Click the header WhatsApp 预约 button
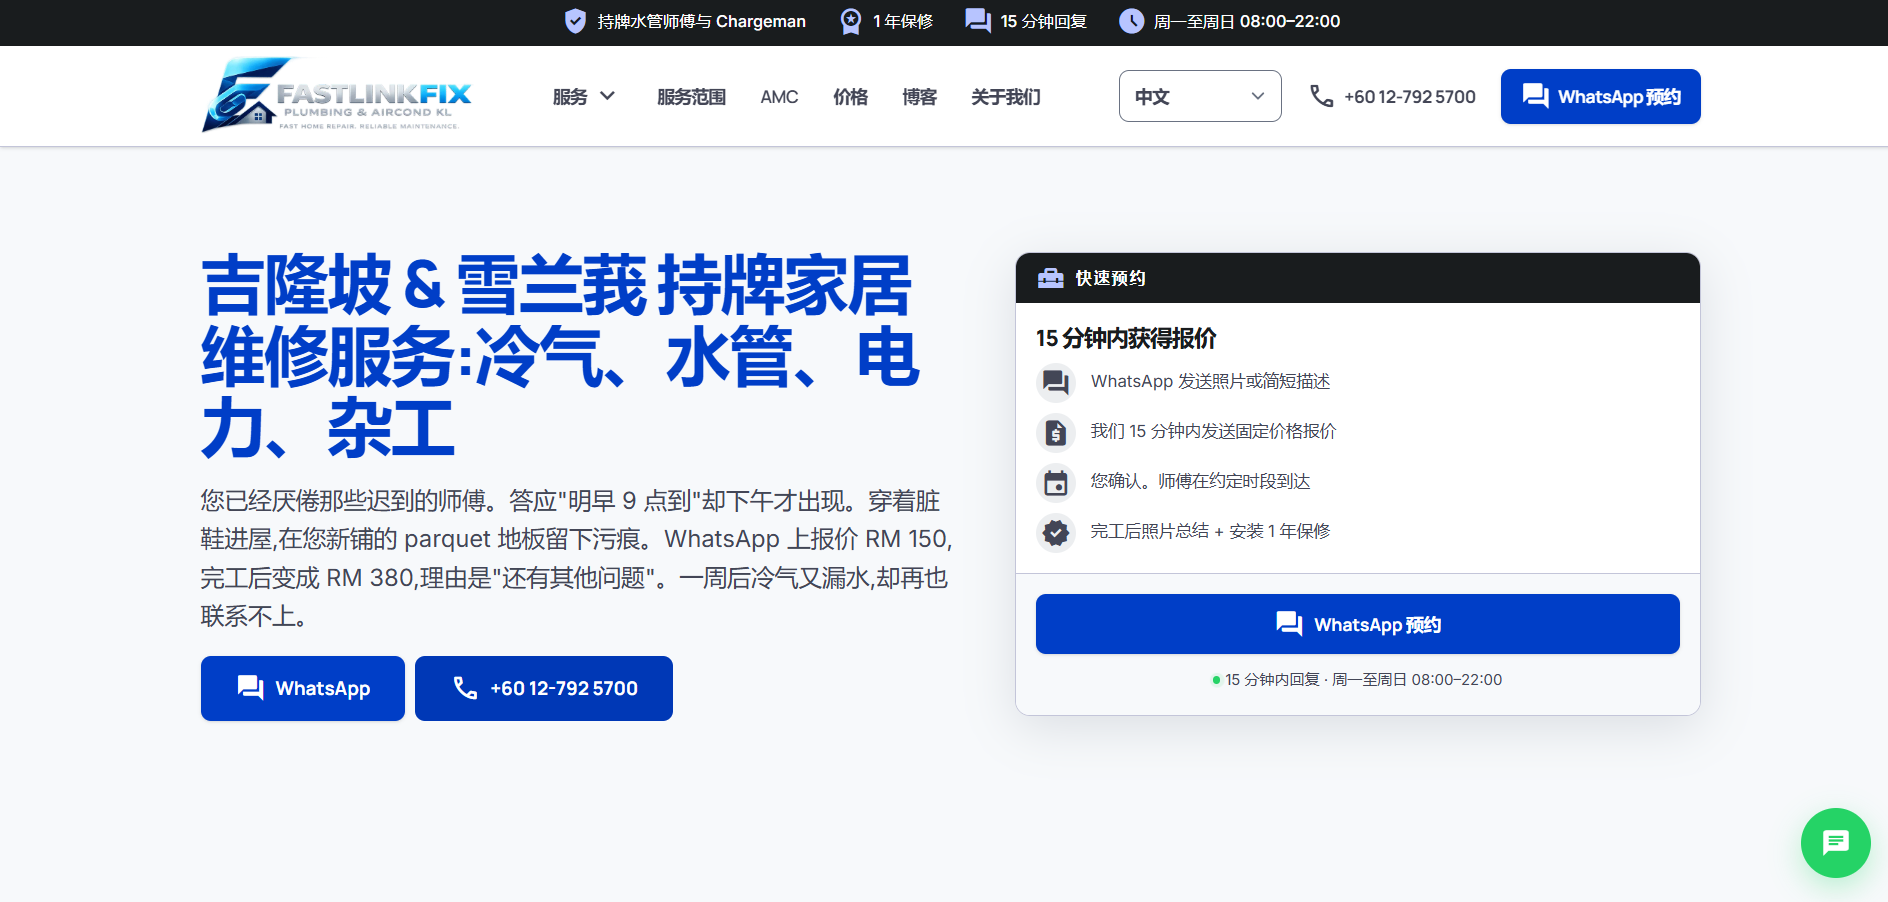The height and width of the screenshot is (902, 1888). point(1600,96)
